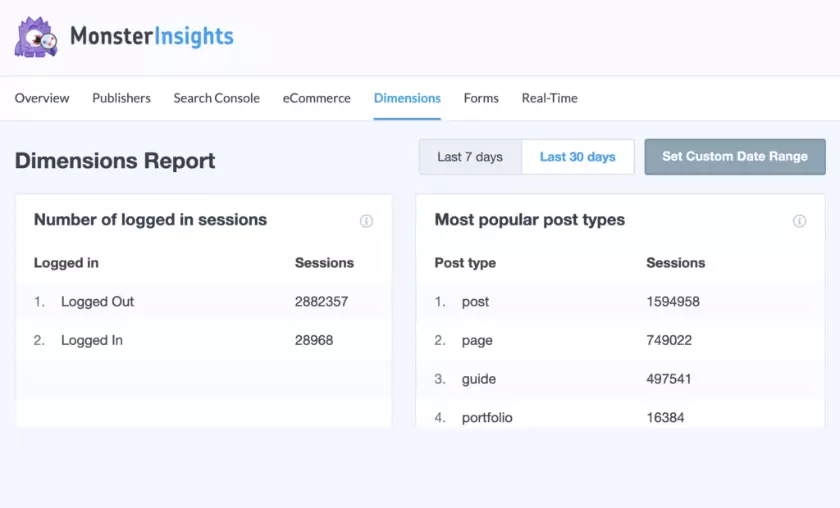Click Sessions header in post types table

point(676,263)
